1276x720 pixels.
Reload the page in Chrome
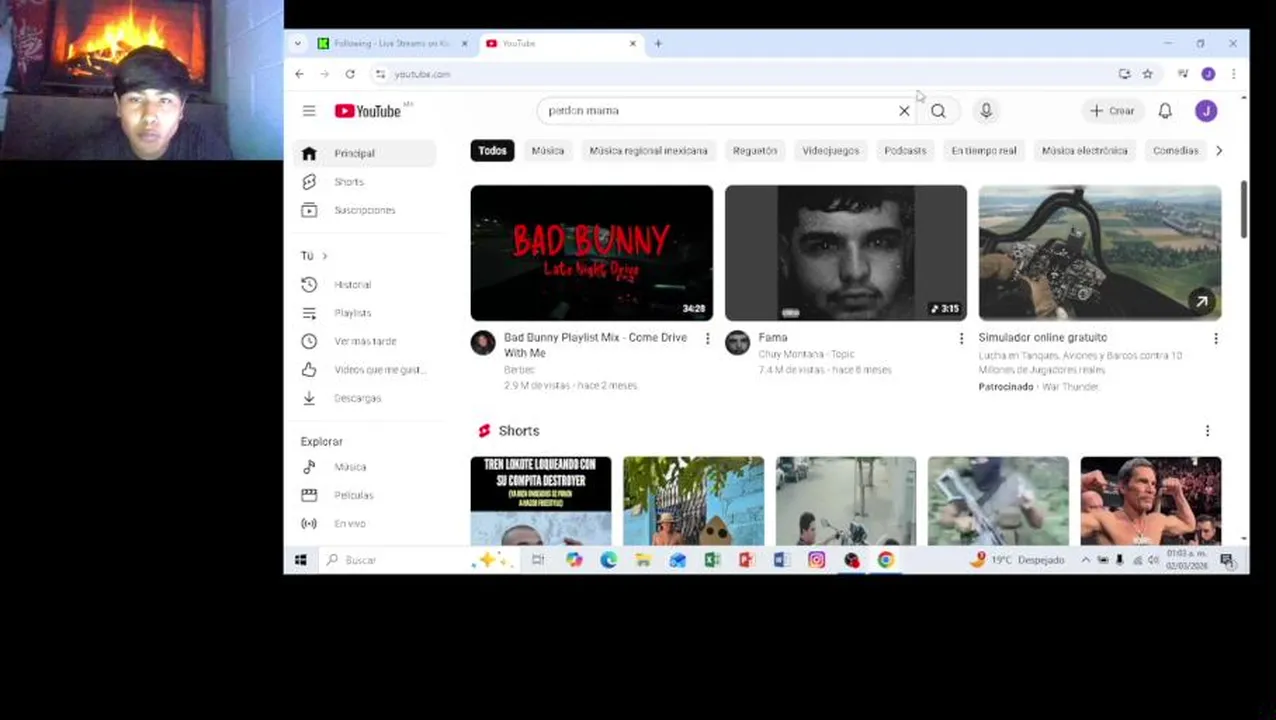350,74
